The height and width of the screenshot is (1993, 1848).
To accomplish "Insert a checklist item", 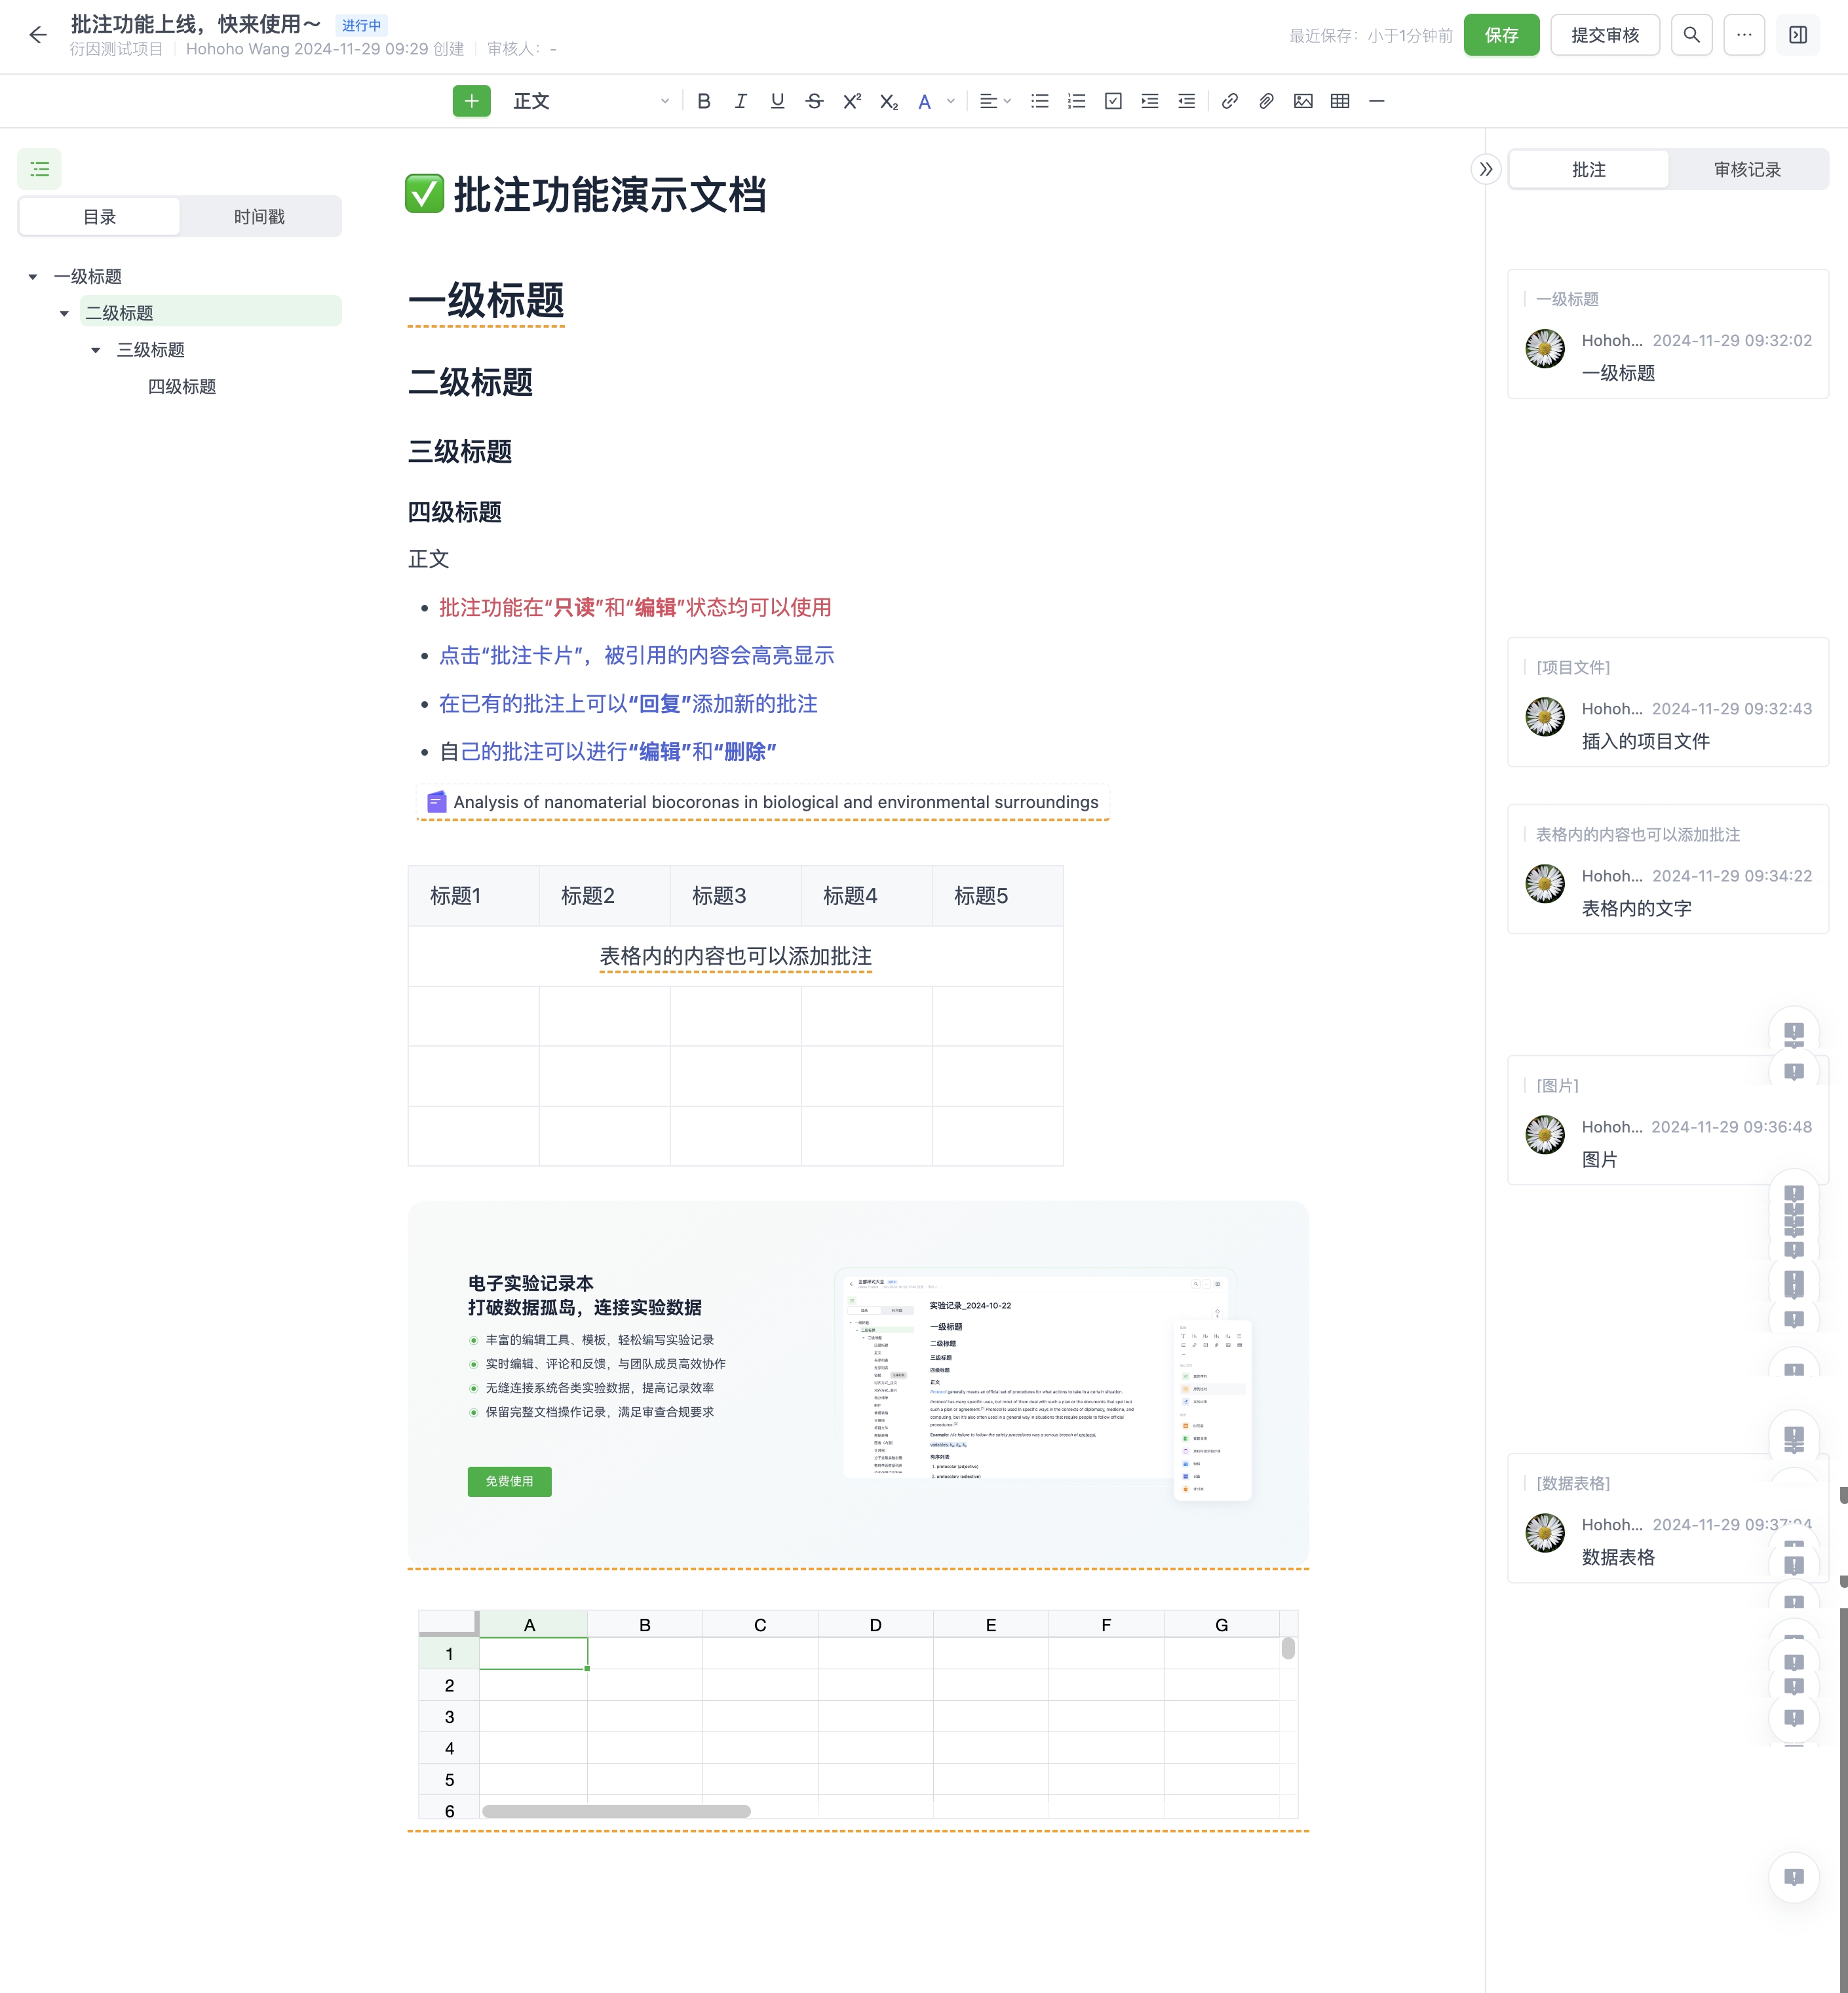I will (1113, 101).
